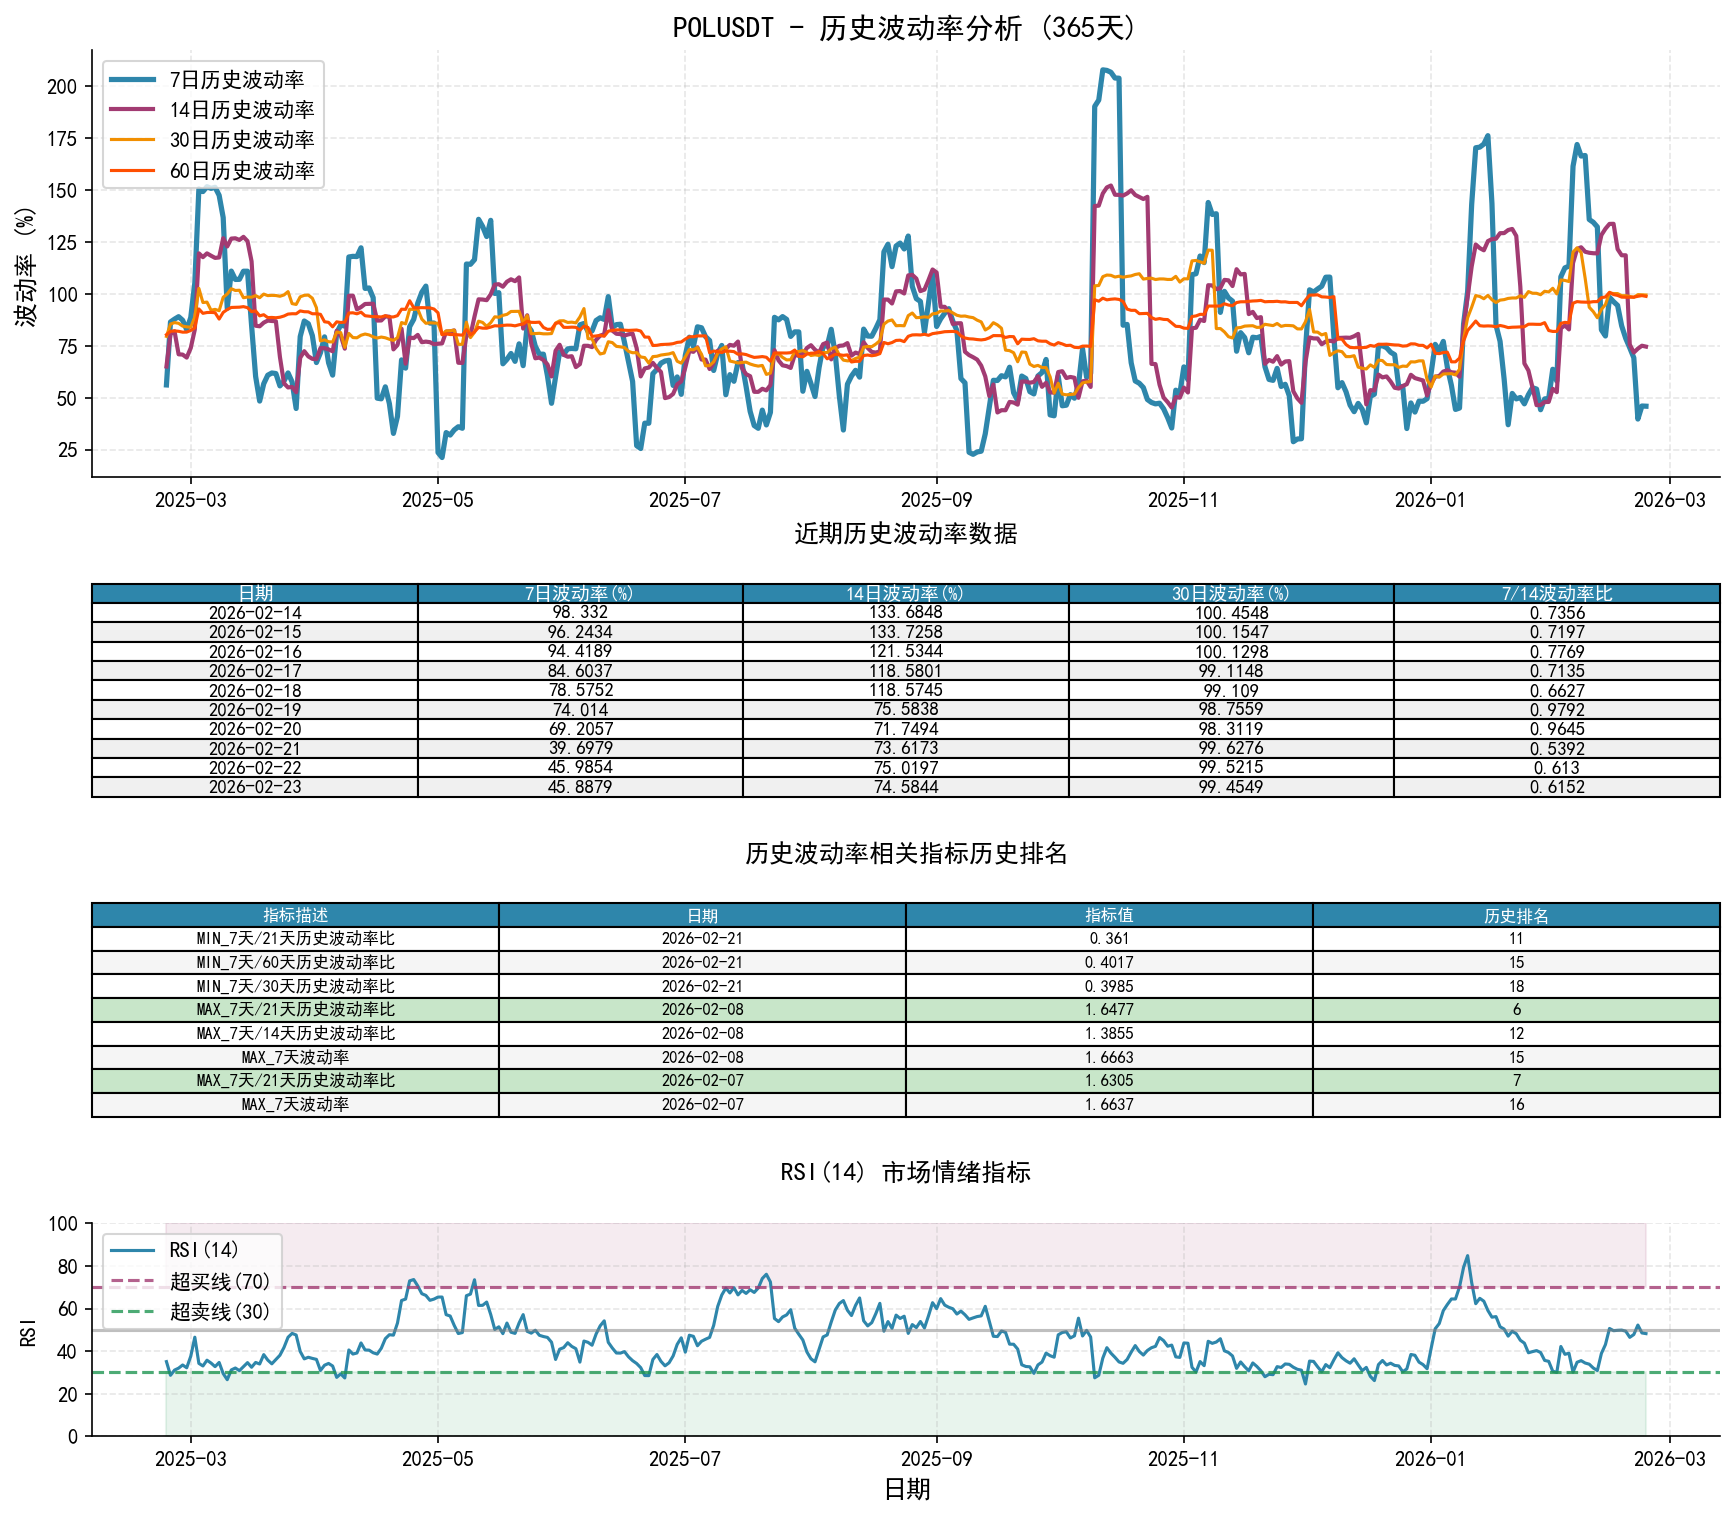Click the POLUSDT 历史波动率分析 chart title

[905, 28]
